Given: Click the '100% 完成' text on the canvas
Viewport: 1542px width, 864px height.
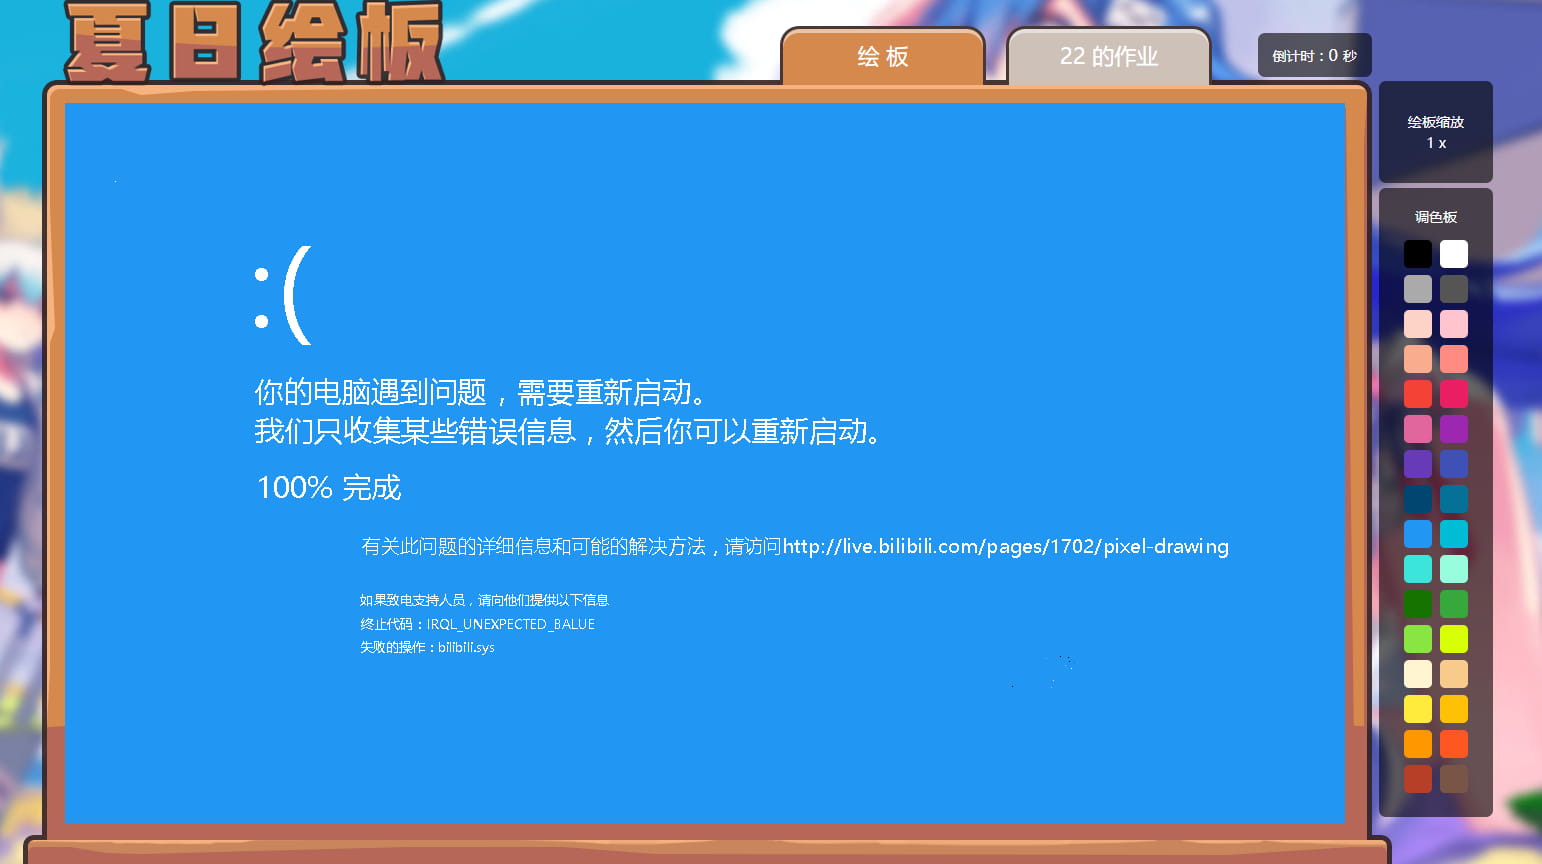Looking at the screenshot, I should click(x=329, y=488).
